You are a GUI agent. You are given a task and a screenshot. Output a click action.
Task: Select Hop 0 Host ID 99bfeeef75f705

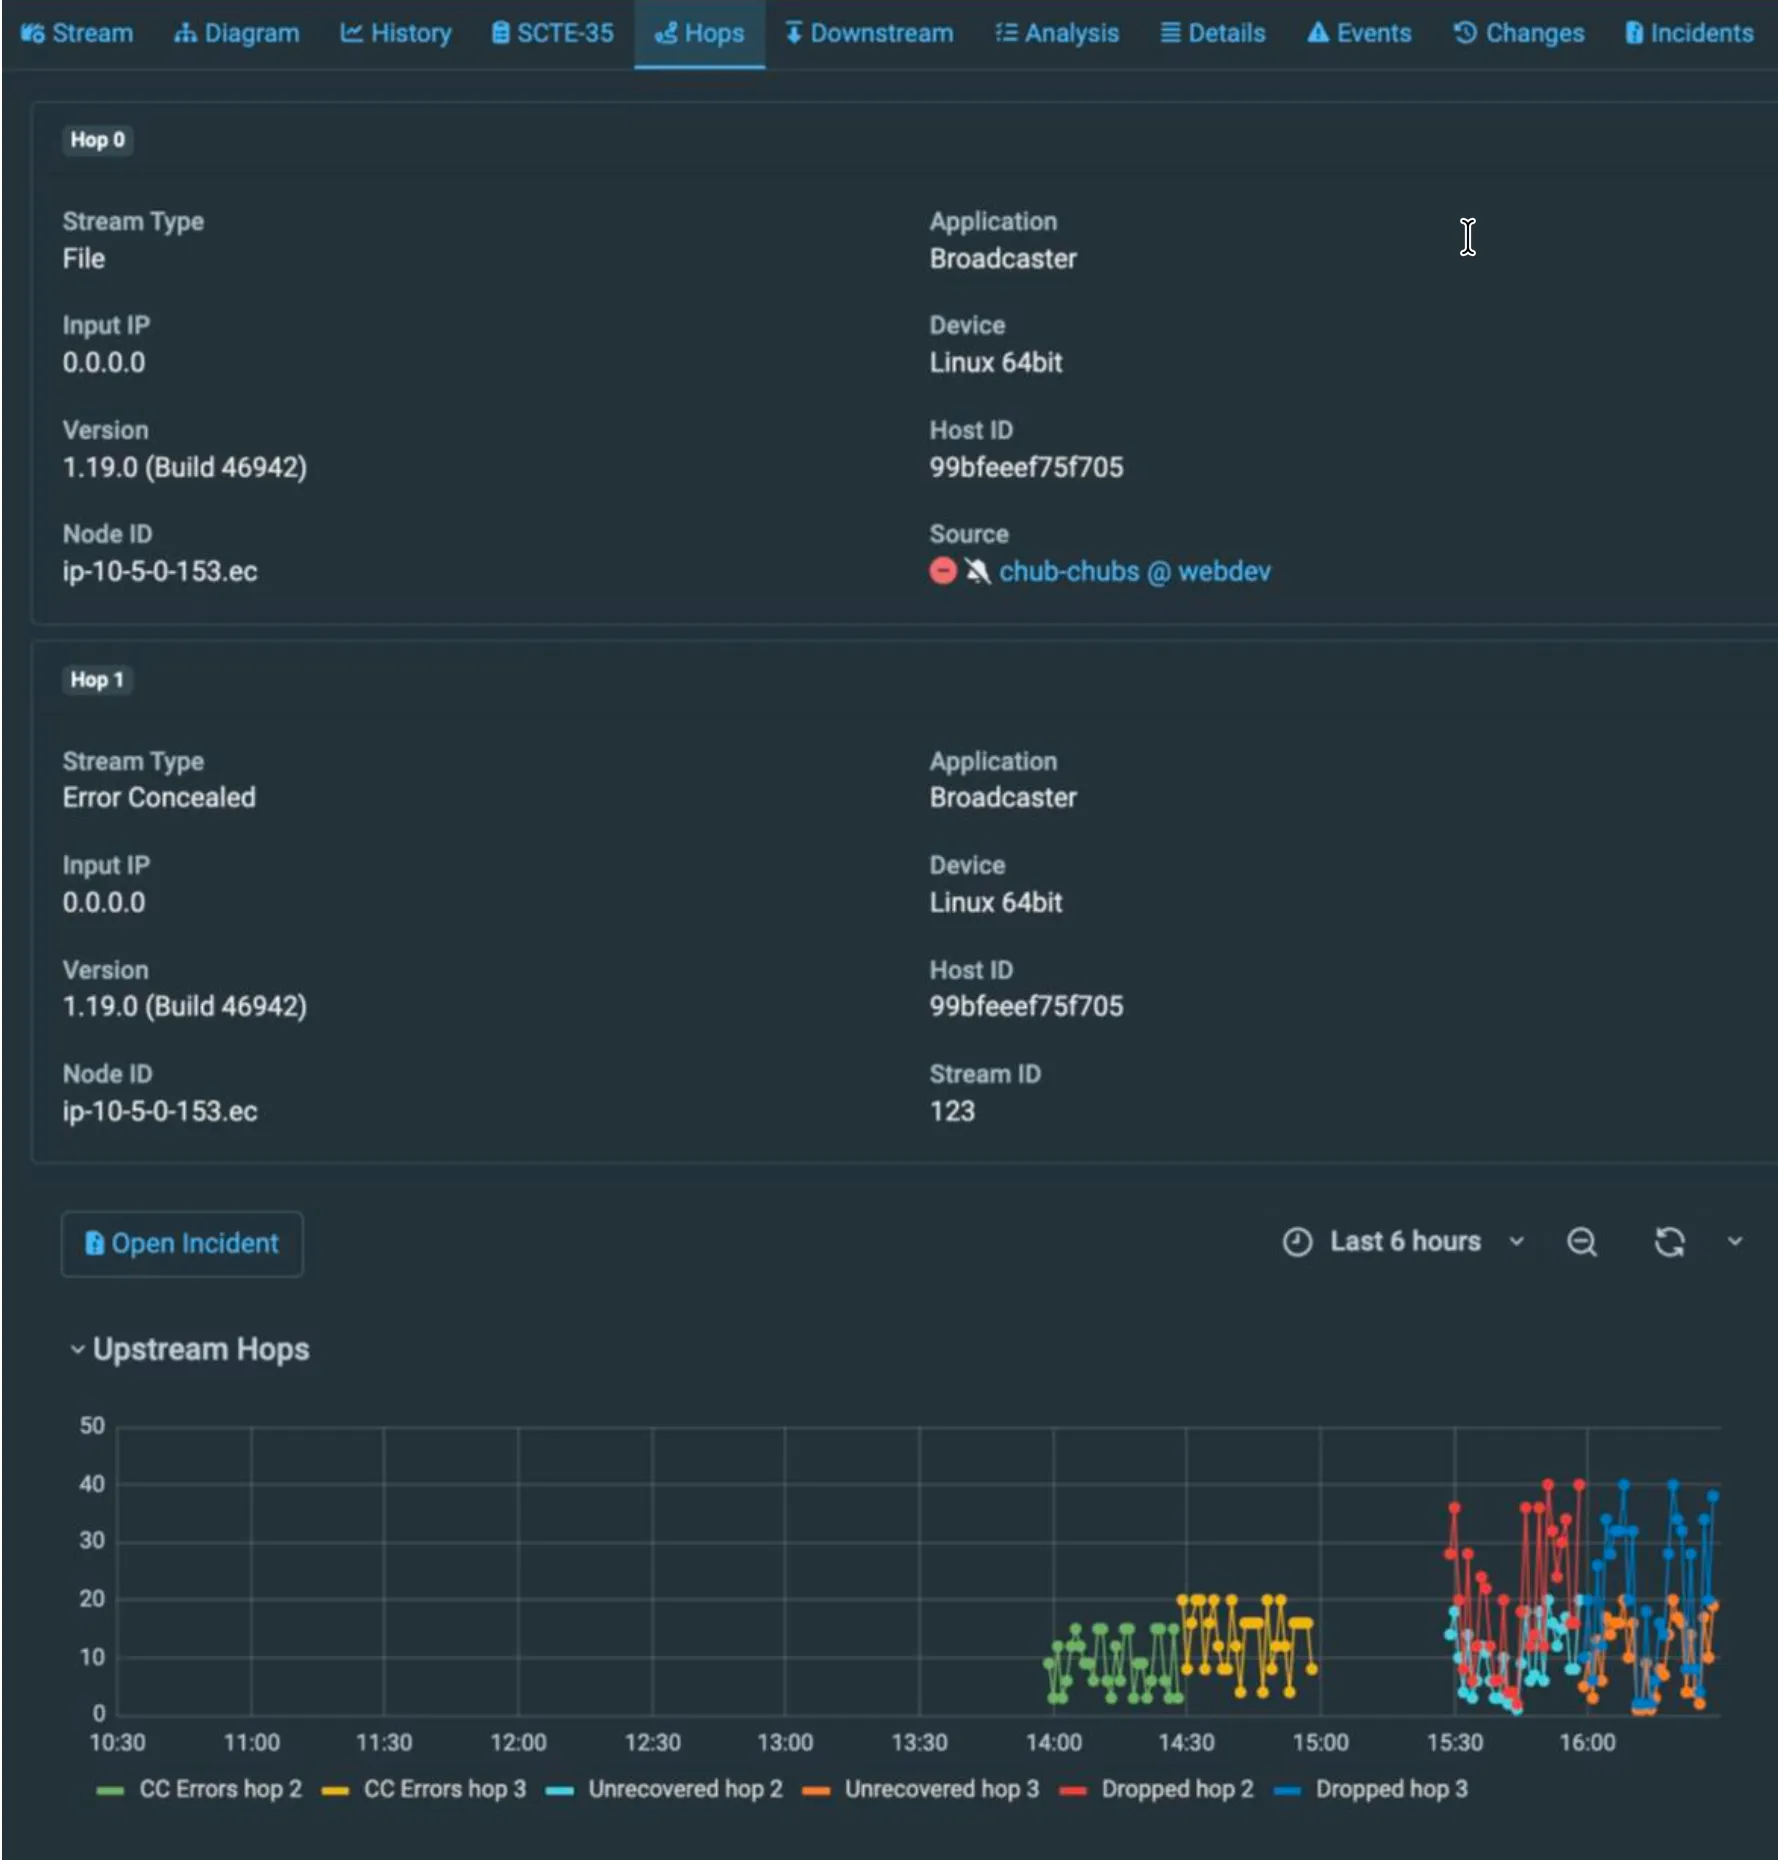click(1026, 467)
